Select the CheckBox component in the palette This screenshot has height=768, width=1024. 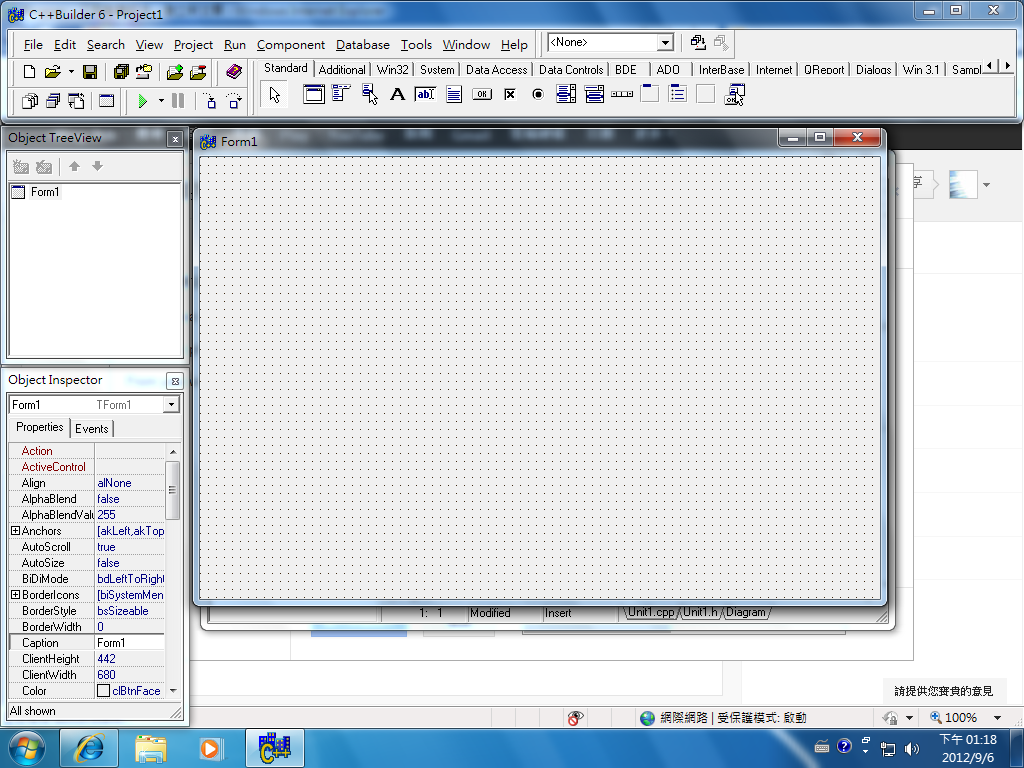click(x=509, y=94)
